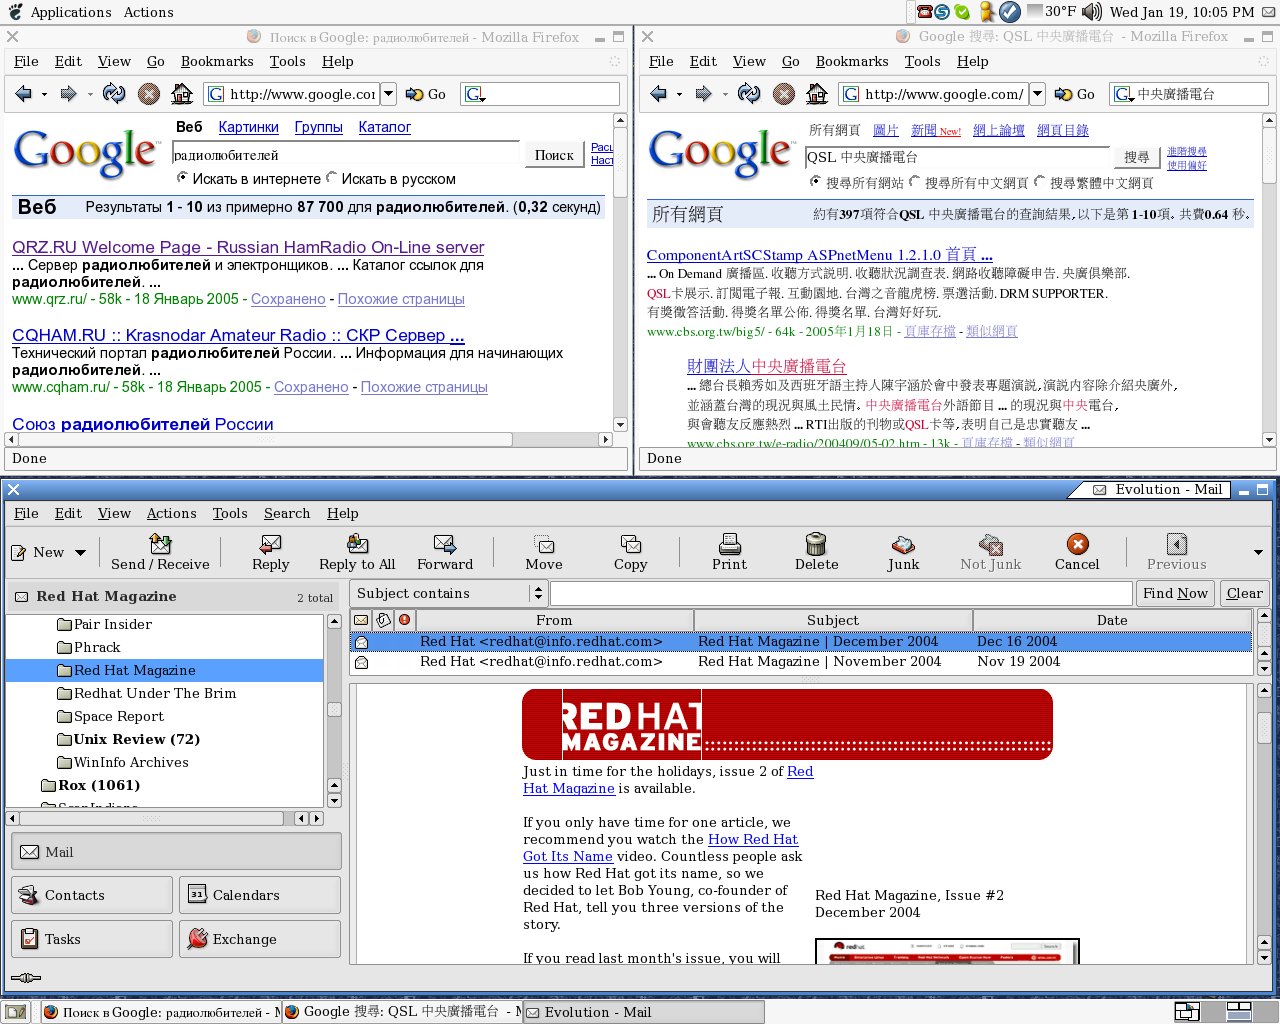Click the Find Now button
This screenshot has width=1280, height=1024.
coord(1176,593)
